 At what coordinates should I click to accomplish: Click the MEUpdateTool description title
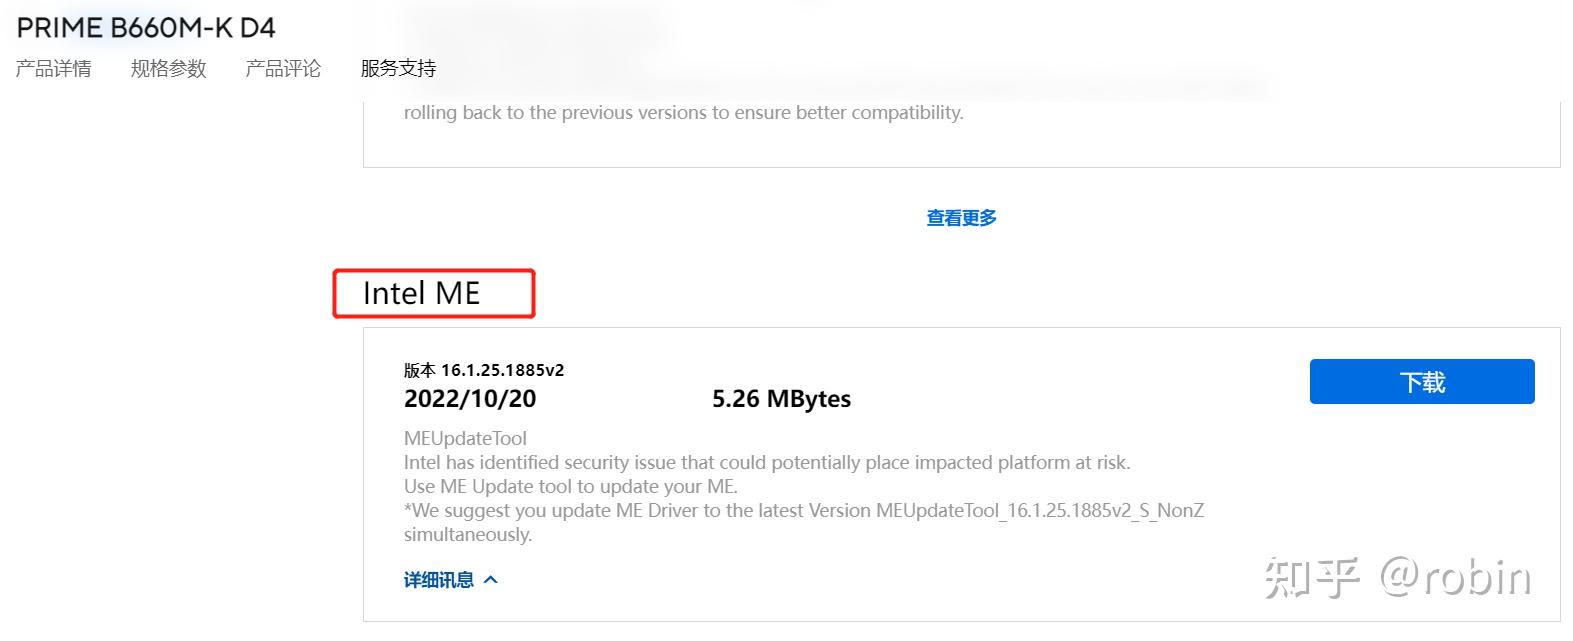click(465, 438)
